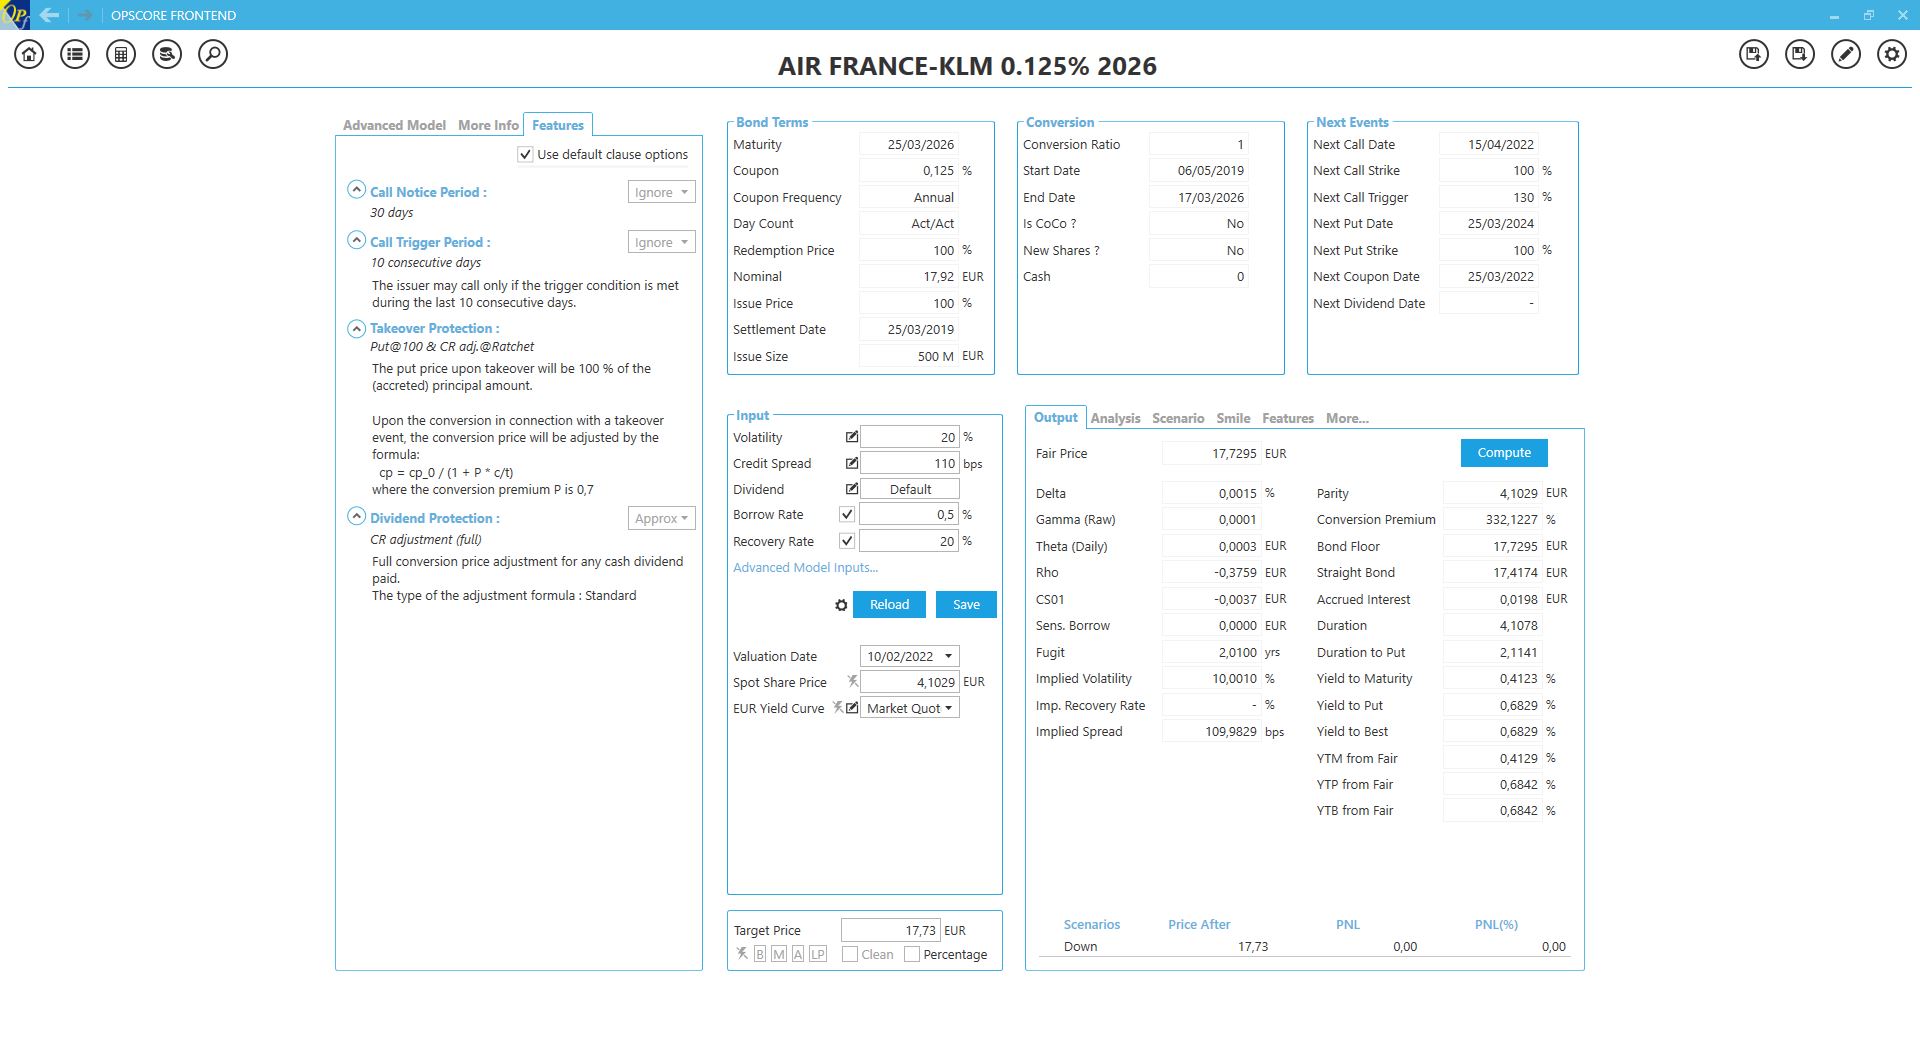The width and height of the screenshot is (1920, 1040).
Task: Click the edit icon beside EUR Yield Curve
Action: 852,708
